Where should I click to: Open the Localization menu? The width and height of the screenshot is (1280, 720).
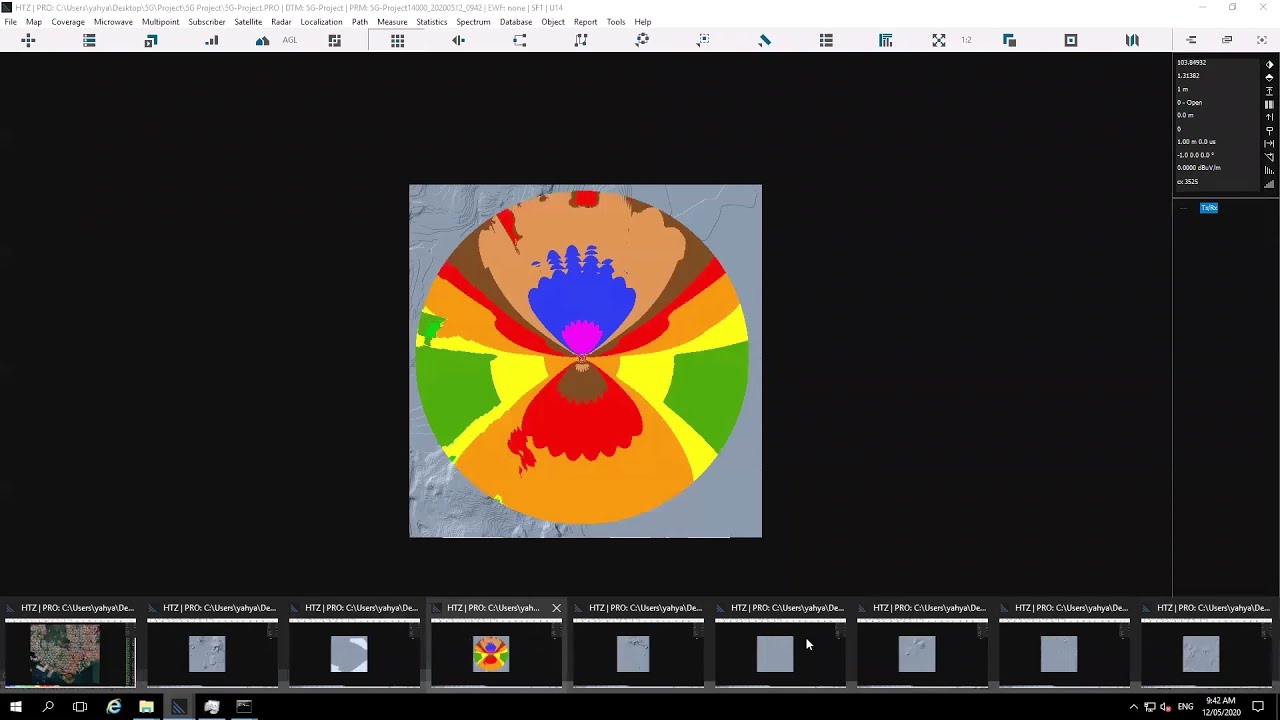click(321, 22)
